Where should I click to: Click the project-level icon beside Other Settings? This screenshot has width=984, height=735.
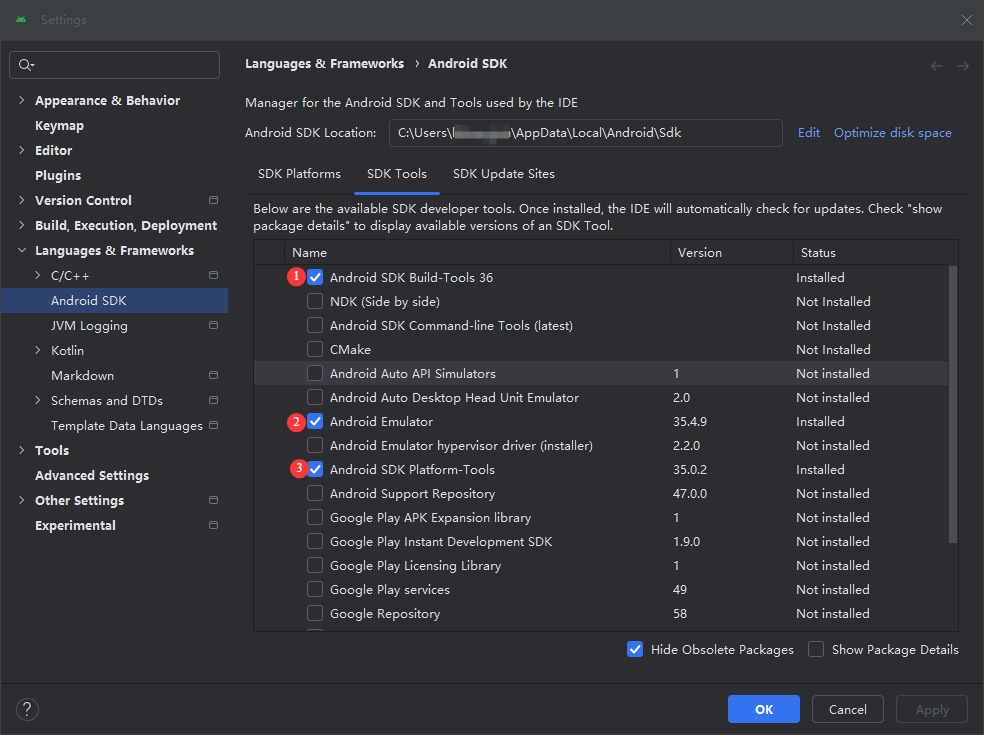[x=213, y=500]
